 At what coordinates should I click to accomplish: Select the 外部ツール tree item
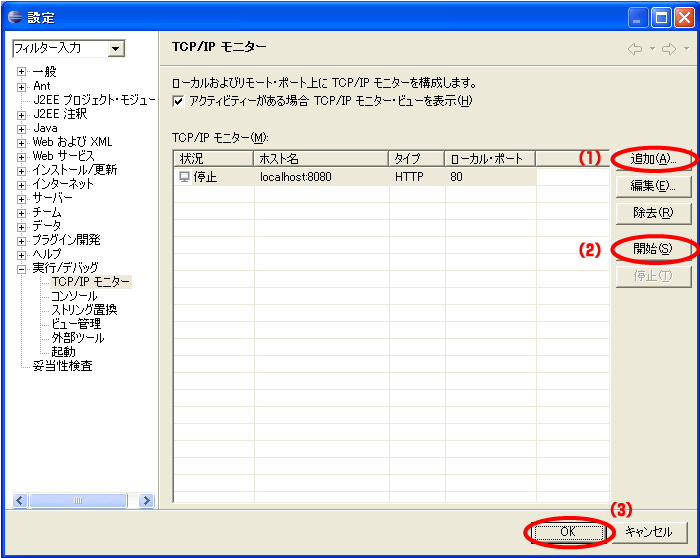click(78, 338)
